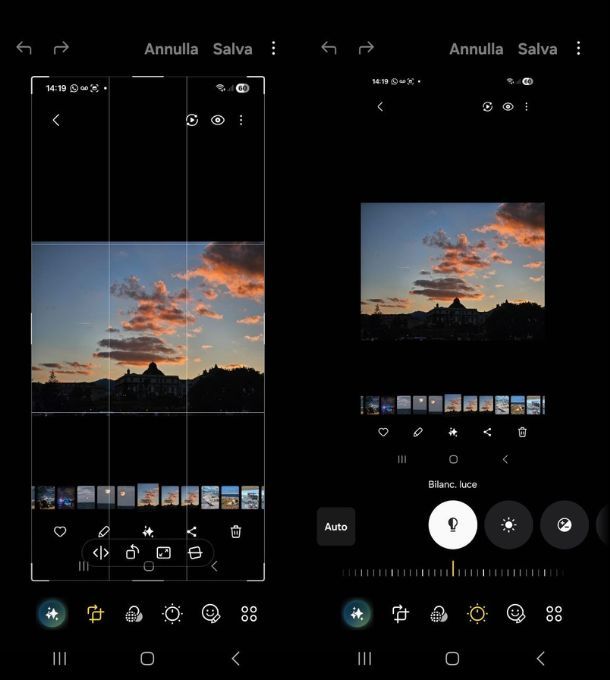Open recent apps from left navigation bar

(59, 658)
